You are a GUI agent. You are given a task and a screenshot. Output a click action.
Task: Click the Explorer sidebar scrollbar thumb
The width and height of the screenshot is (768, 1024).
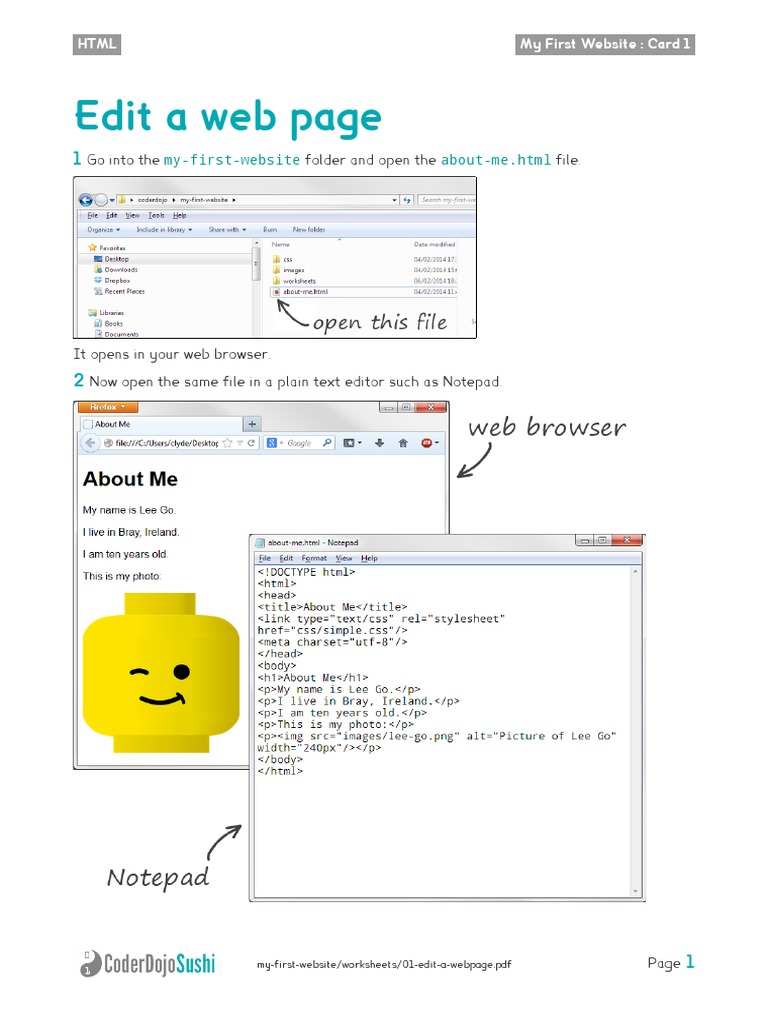[x=256, y=263]
